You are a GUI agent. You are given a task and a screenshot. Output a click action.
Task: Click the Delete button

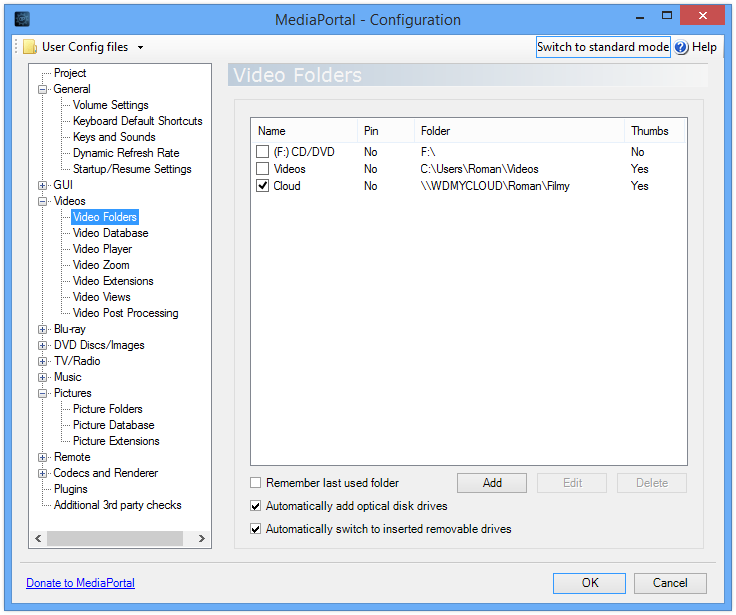pyautogui.click(x=652, y=483)
